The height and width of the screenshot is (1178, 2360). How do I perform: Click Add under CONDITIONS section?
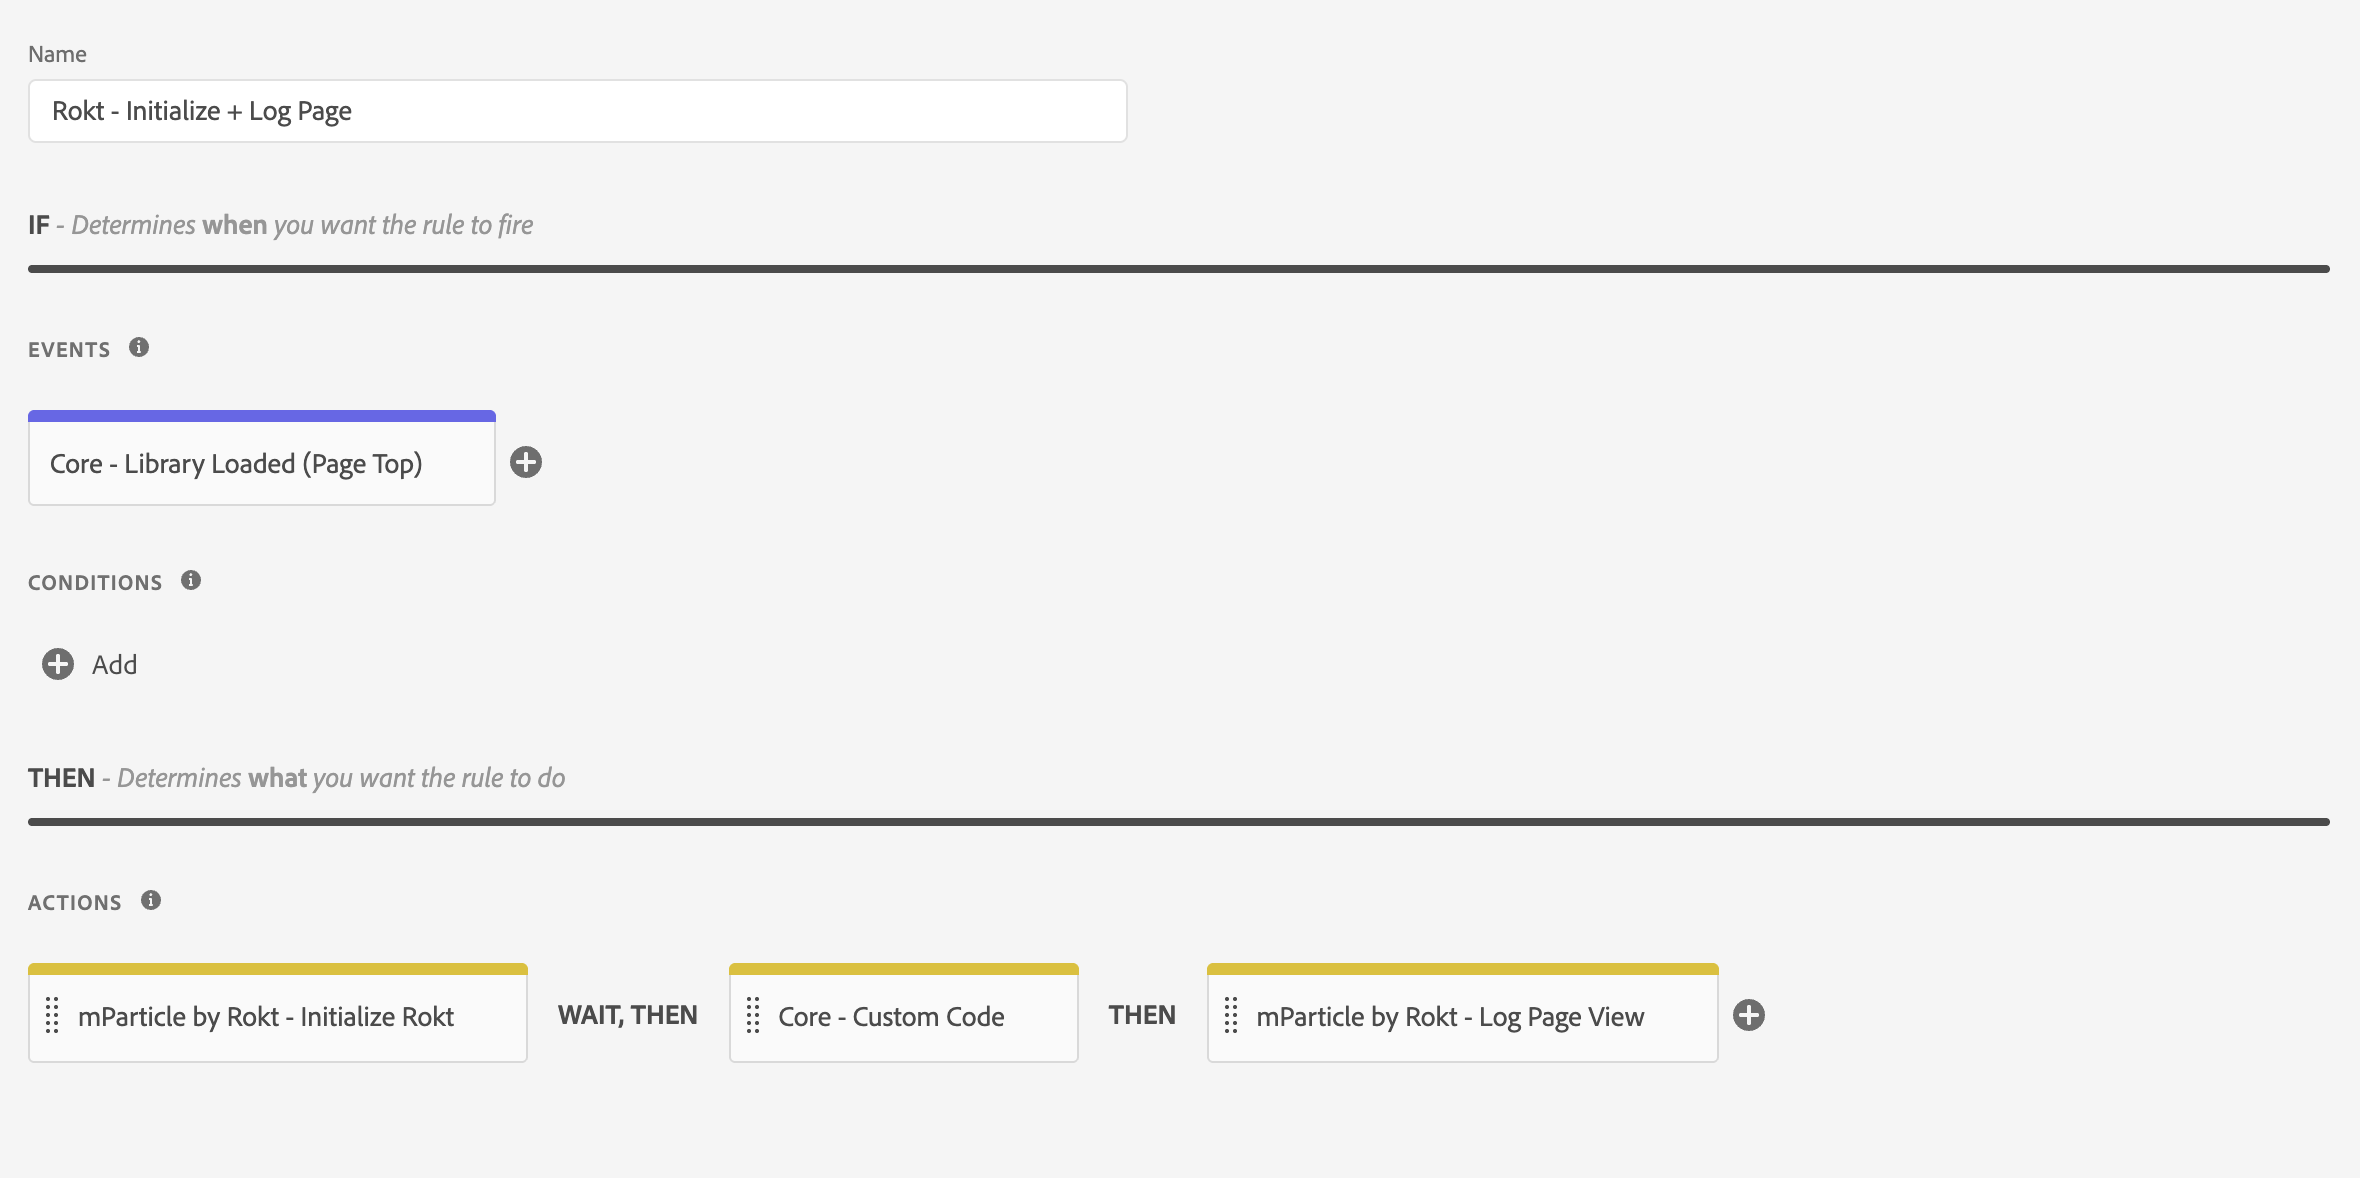tap(115, 663)
